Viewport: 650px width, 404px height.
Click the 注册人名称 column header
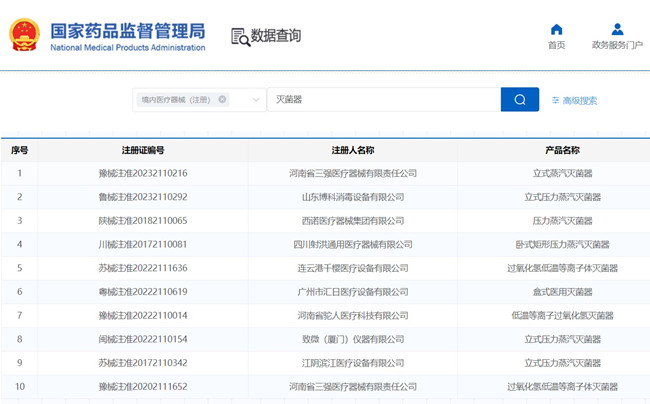tap(353, 150)
